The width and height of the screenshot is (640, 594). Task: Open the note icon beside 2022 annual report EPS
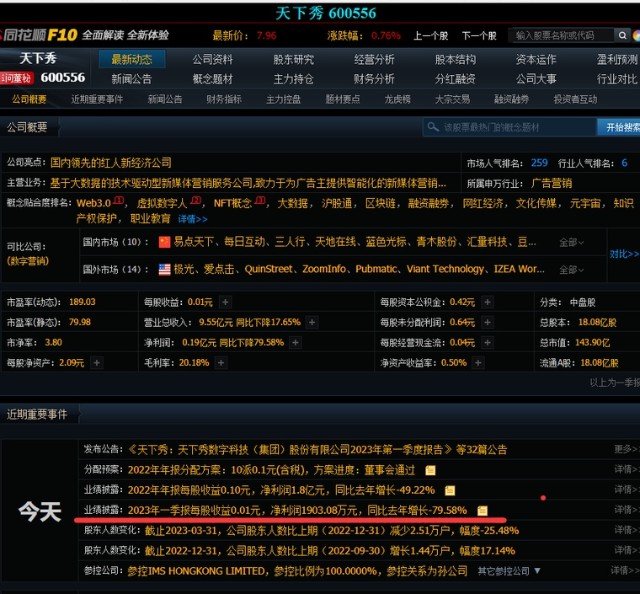coord(450,490)
